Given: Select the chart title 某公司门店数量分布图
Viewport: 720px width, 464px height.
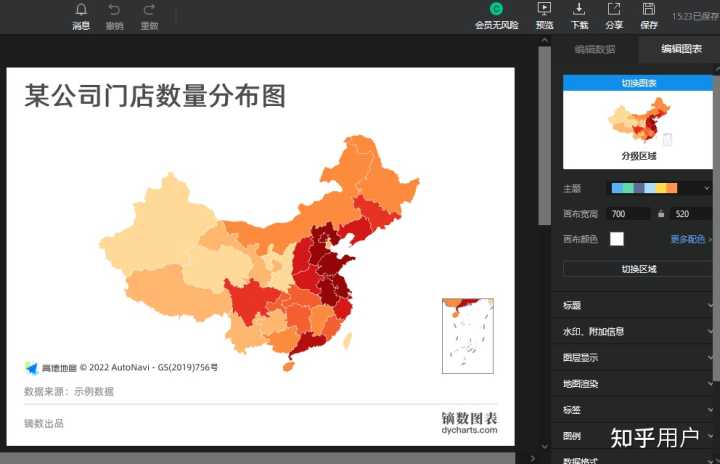Looking at the screenshot, I should [155, 96].
